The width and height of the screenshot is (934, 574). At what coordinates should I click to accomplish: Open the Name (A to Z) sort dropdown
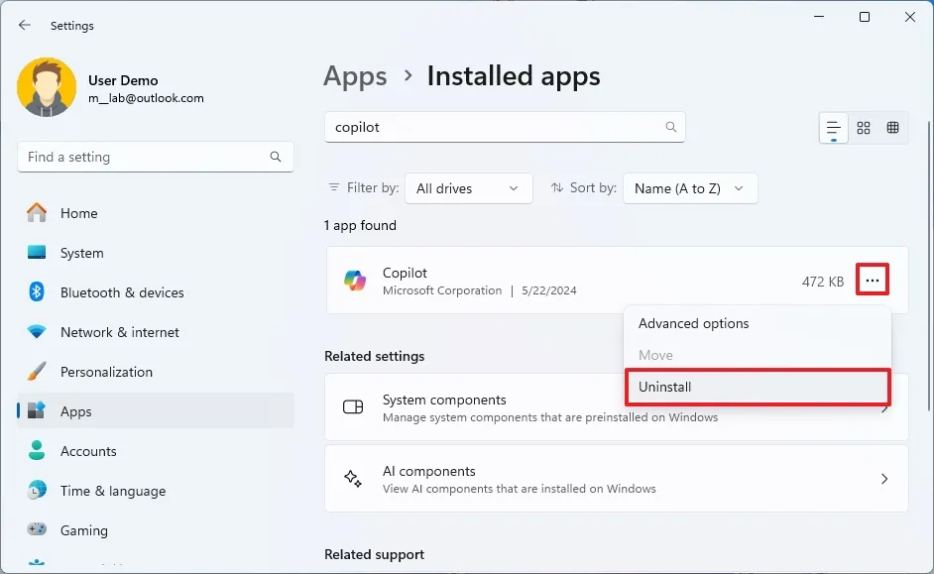tap(690, 189)
